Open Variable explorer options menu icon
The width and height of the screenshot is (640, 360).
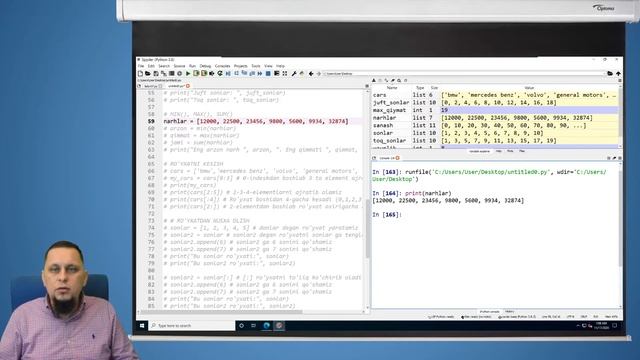pyautogui.click(x=620, y=80)
